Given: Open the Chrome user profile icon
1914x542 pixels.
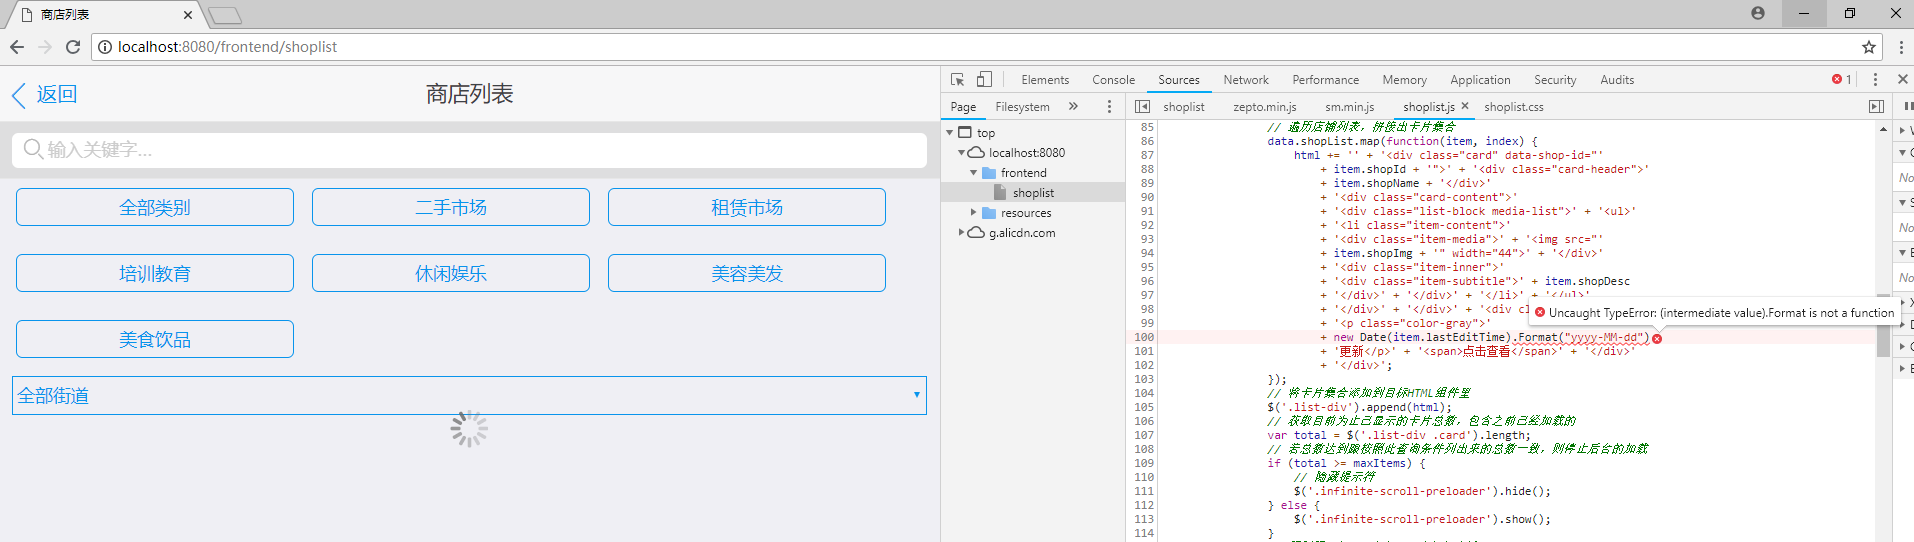Looking at the screenshot, I should click(1758, 13).
